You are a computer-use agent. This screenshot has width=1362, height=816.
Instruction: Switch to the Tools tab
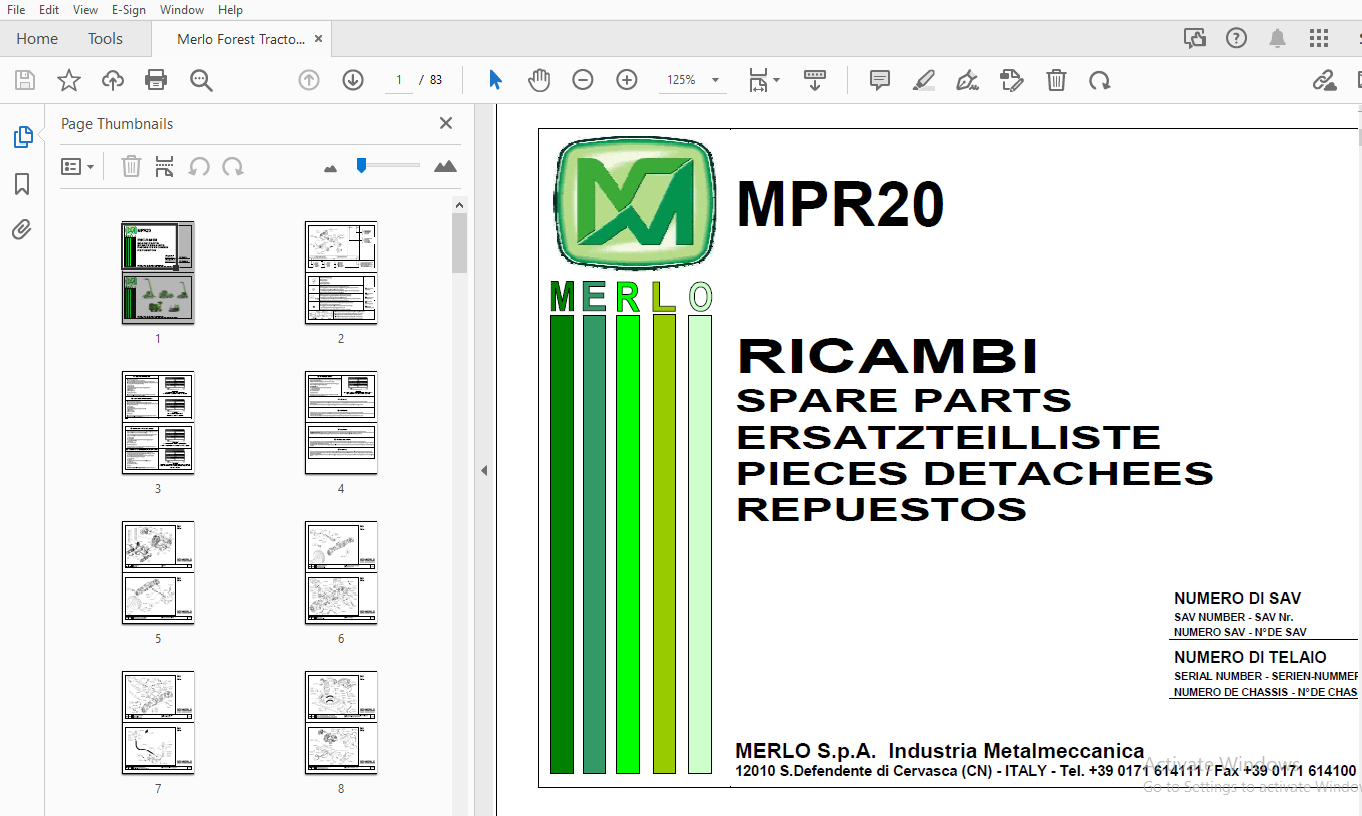coord(105,39)
